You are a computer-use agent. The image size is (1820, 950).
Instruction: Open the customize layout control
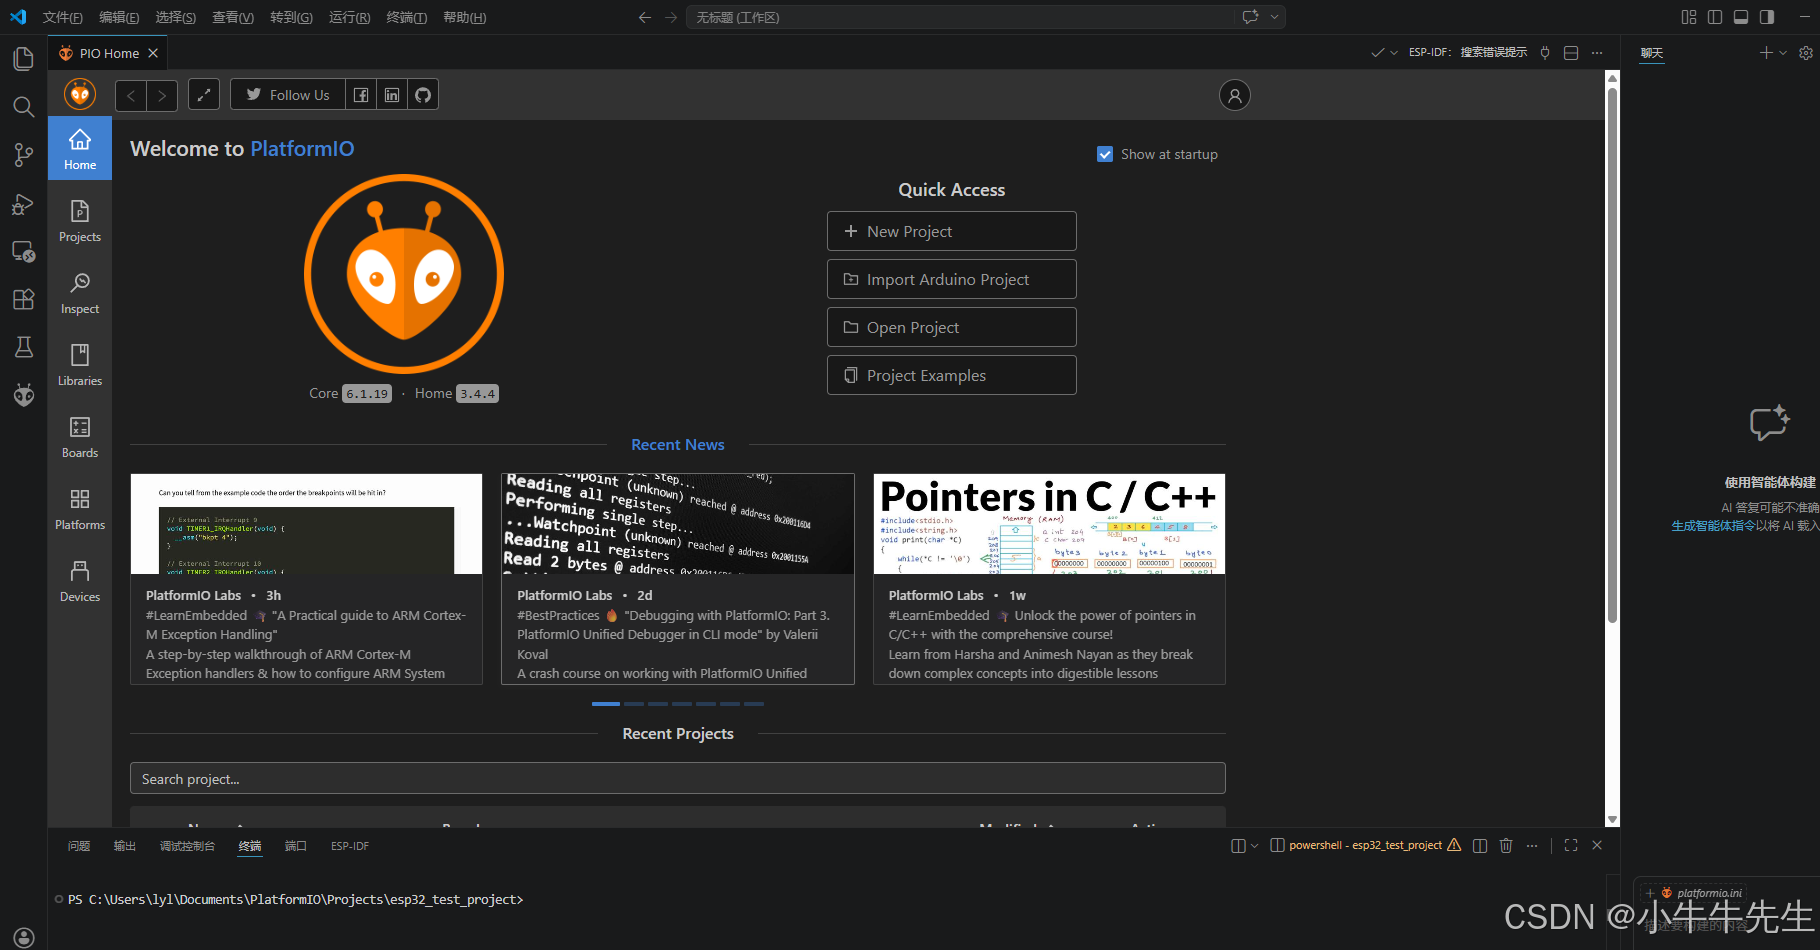[x=1689, y=17]
